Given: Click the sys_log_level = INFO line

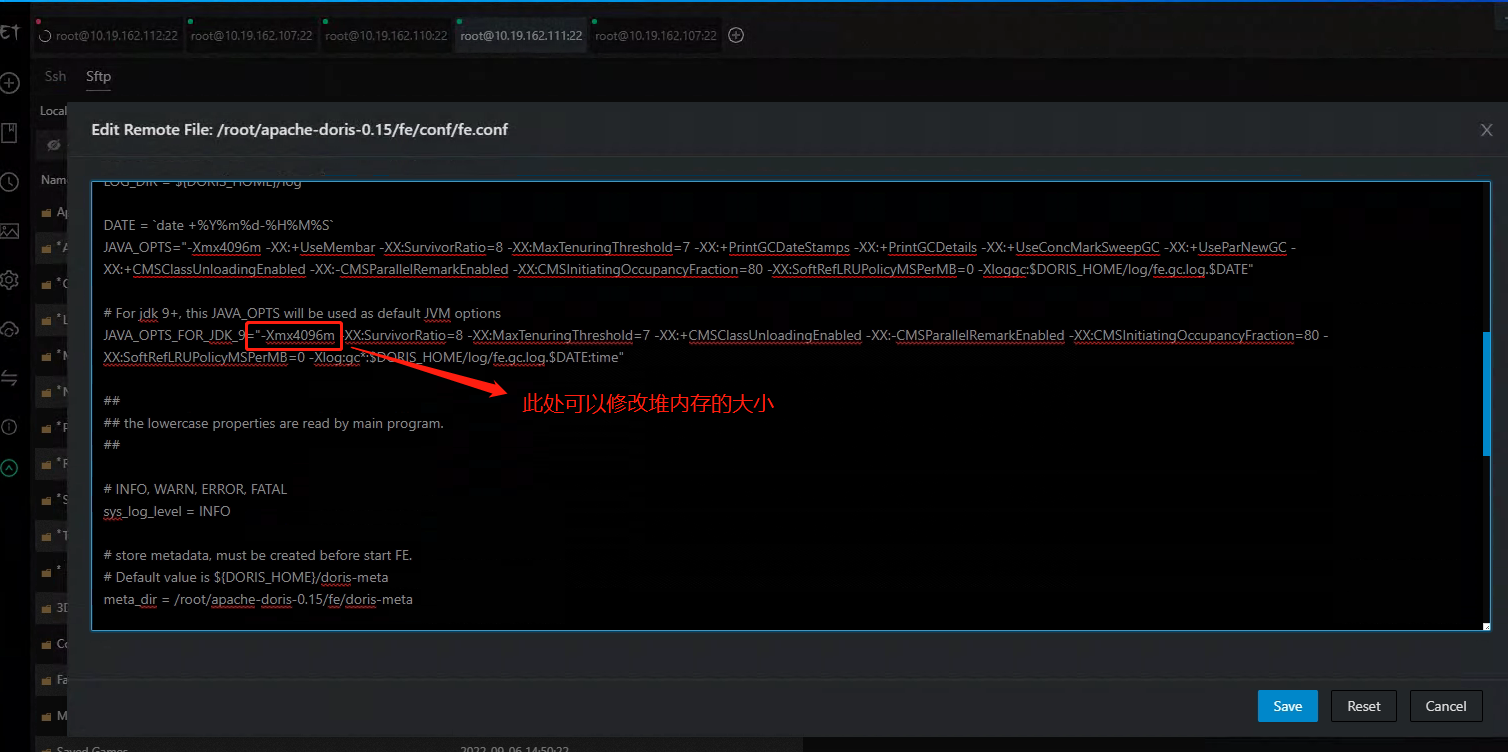Looking at the screenshot, I should [x=167, y=511].
